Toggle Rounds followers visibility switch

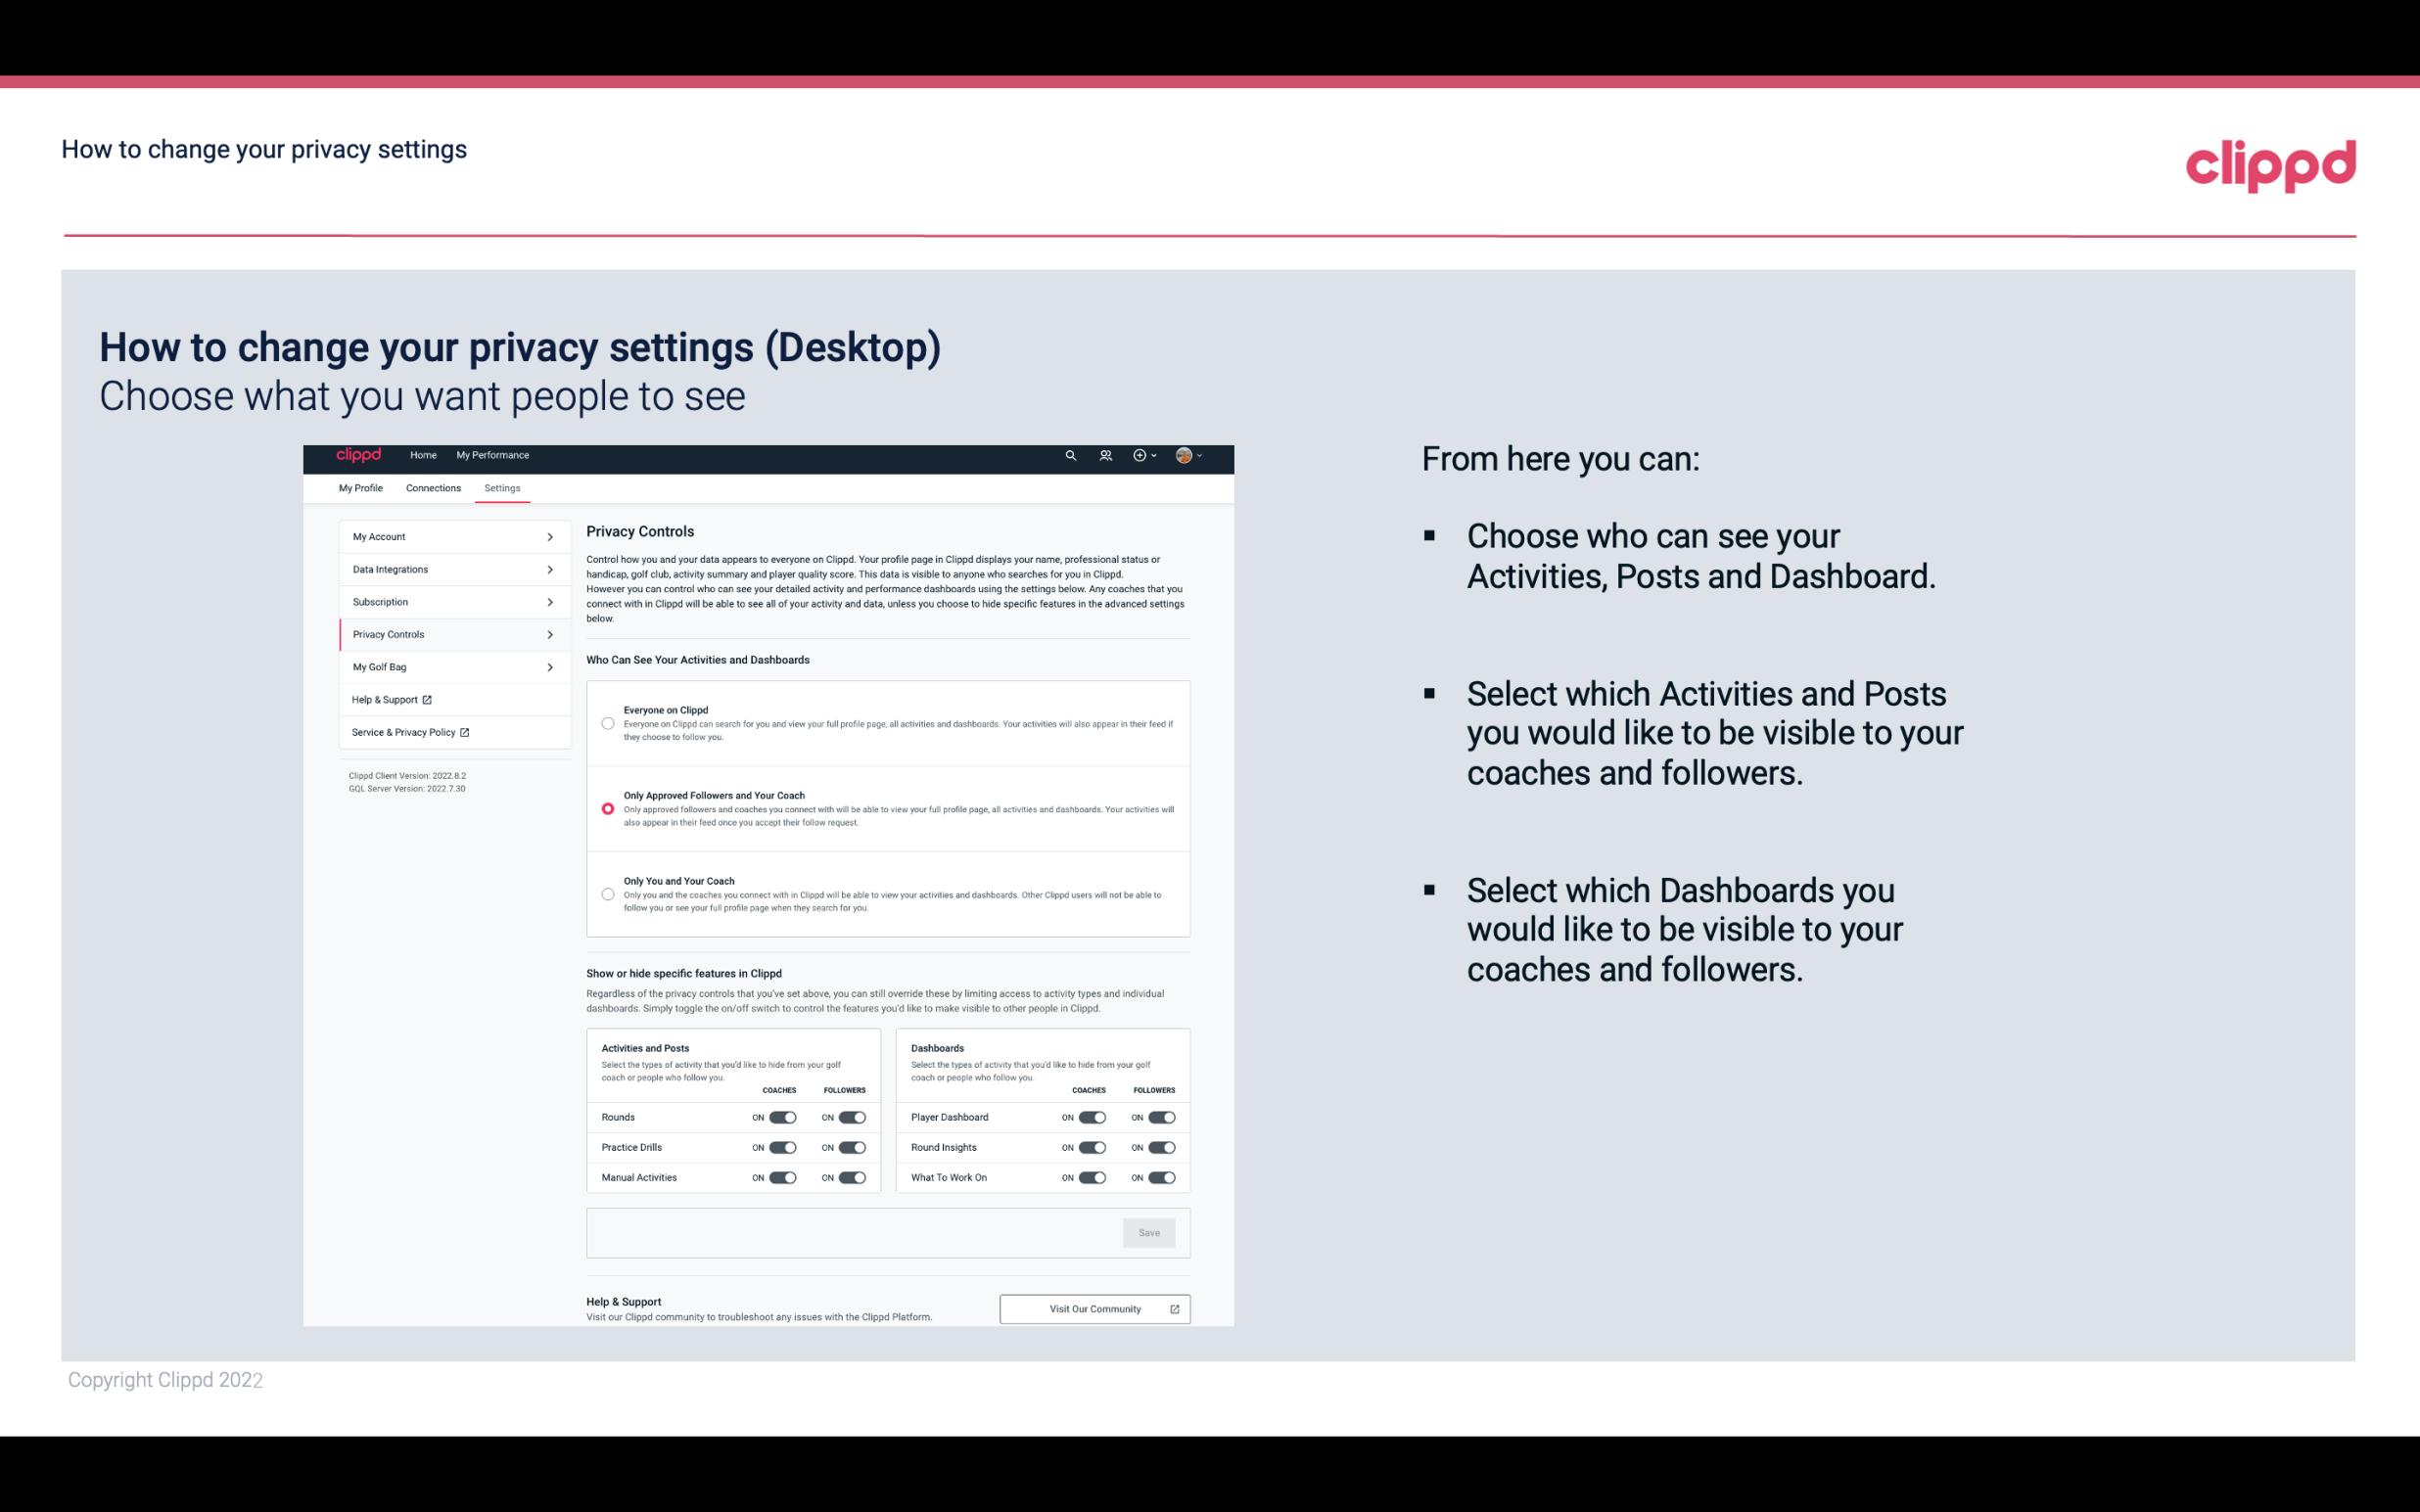click(852, 1117)
